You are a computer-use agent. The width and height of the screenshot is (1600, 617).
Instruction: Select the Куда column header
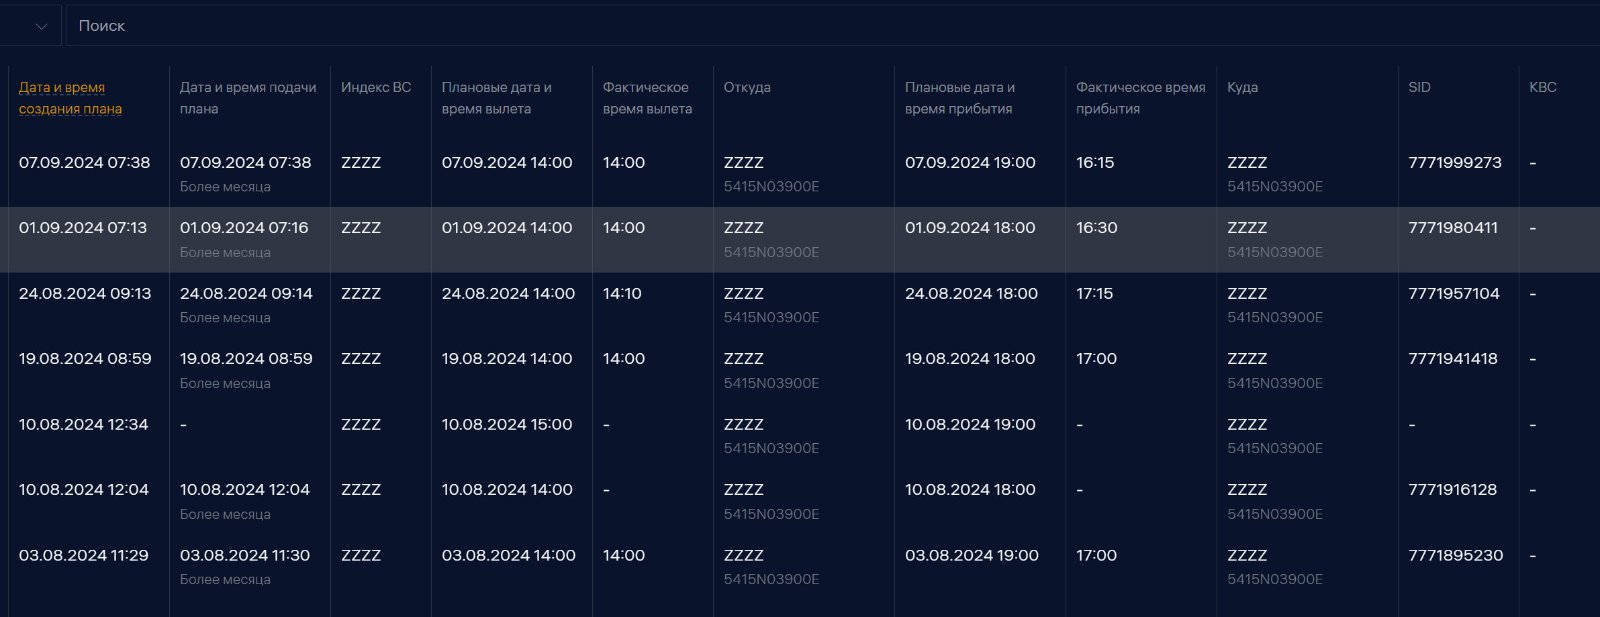1242,87
